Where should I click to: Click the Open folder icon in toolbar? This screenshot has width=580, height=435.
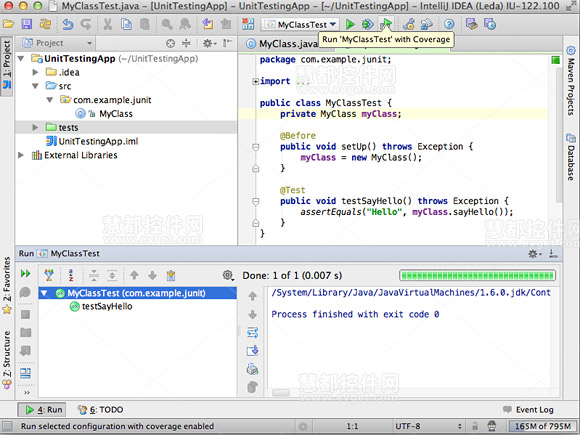click(8, 24)
